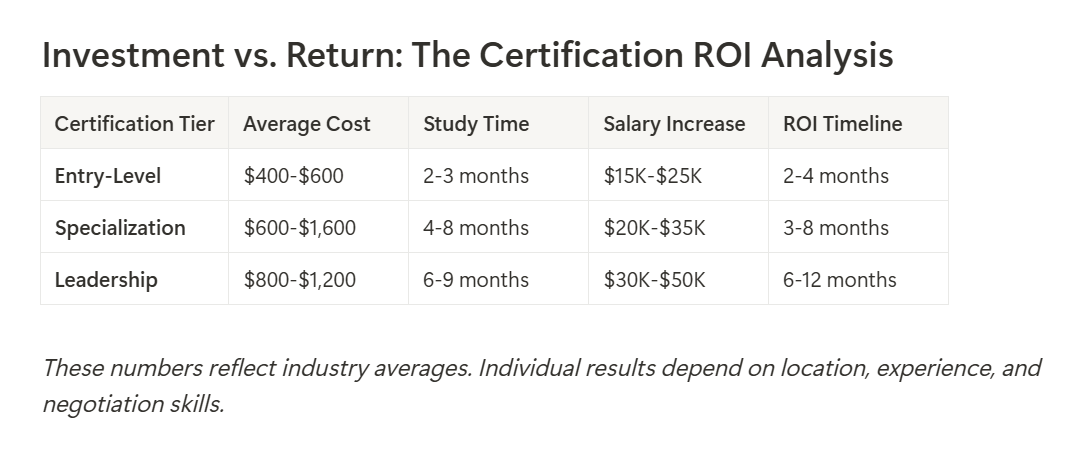Click the $400-$600 cost cell

[x=293, y=176]
